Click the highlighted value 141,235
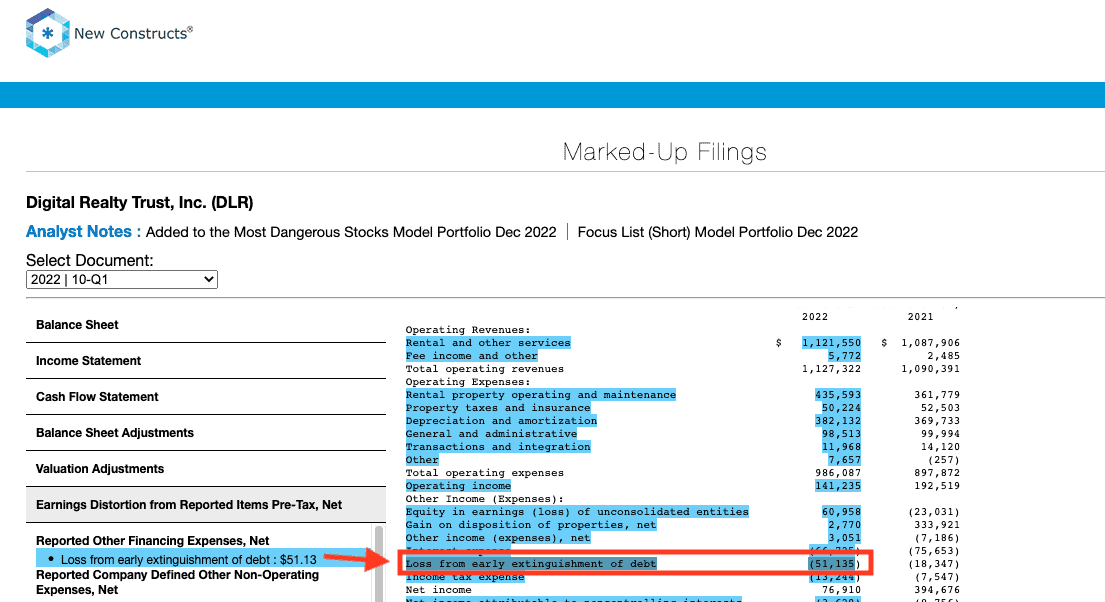The image size is (1105, 602). coord(838,486)
